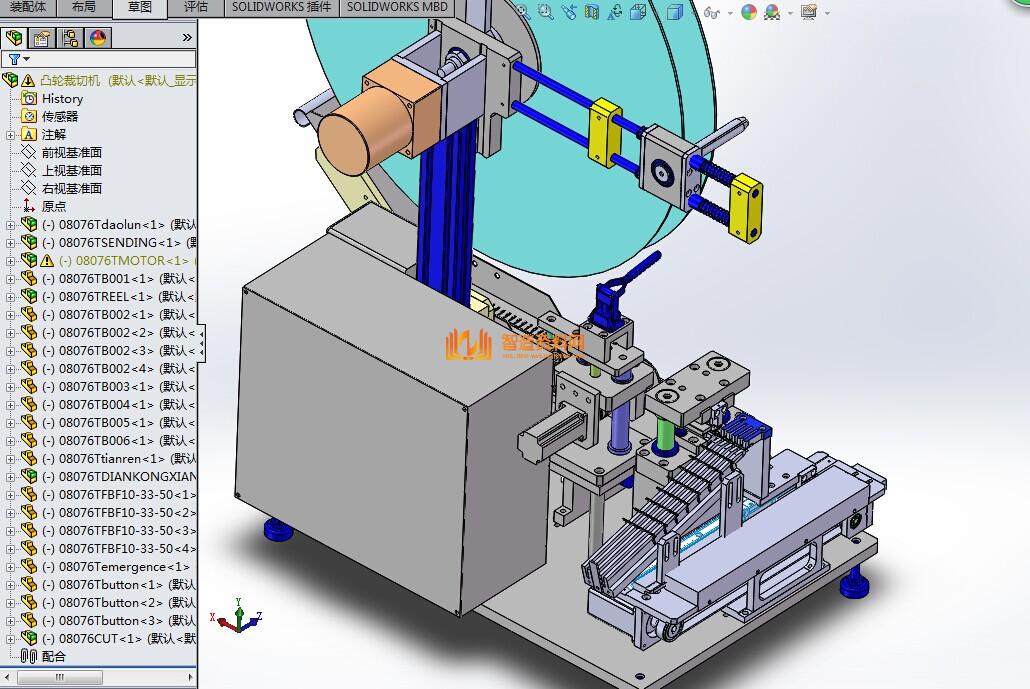This screenshot has width=1030, height=689.
Task: Open the PropertyManager tab icon
Action: click(x=42, y=39)
